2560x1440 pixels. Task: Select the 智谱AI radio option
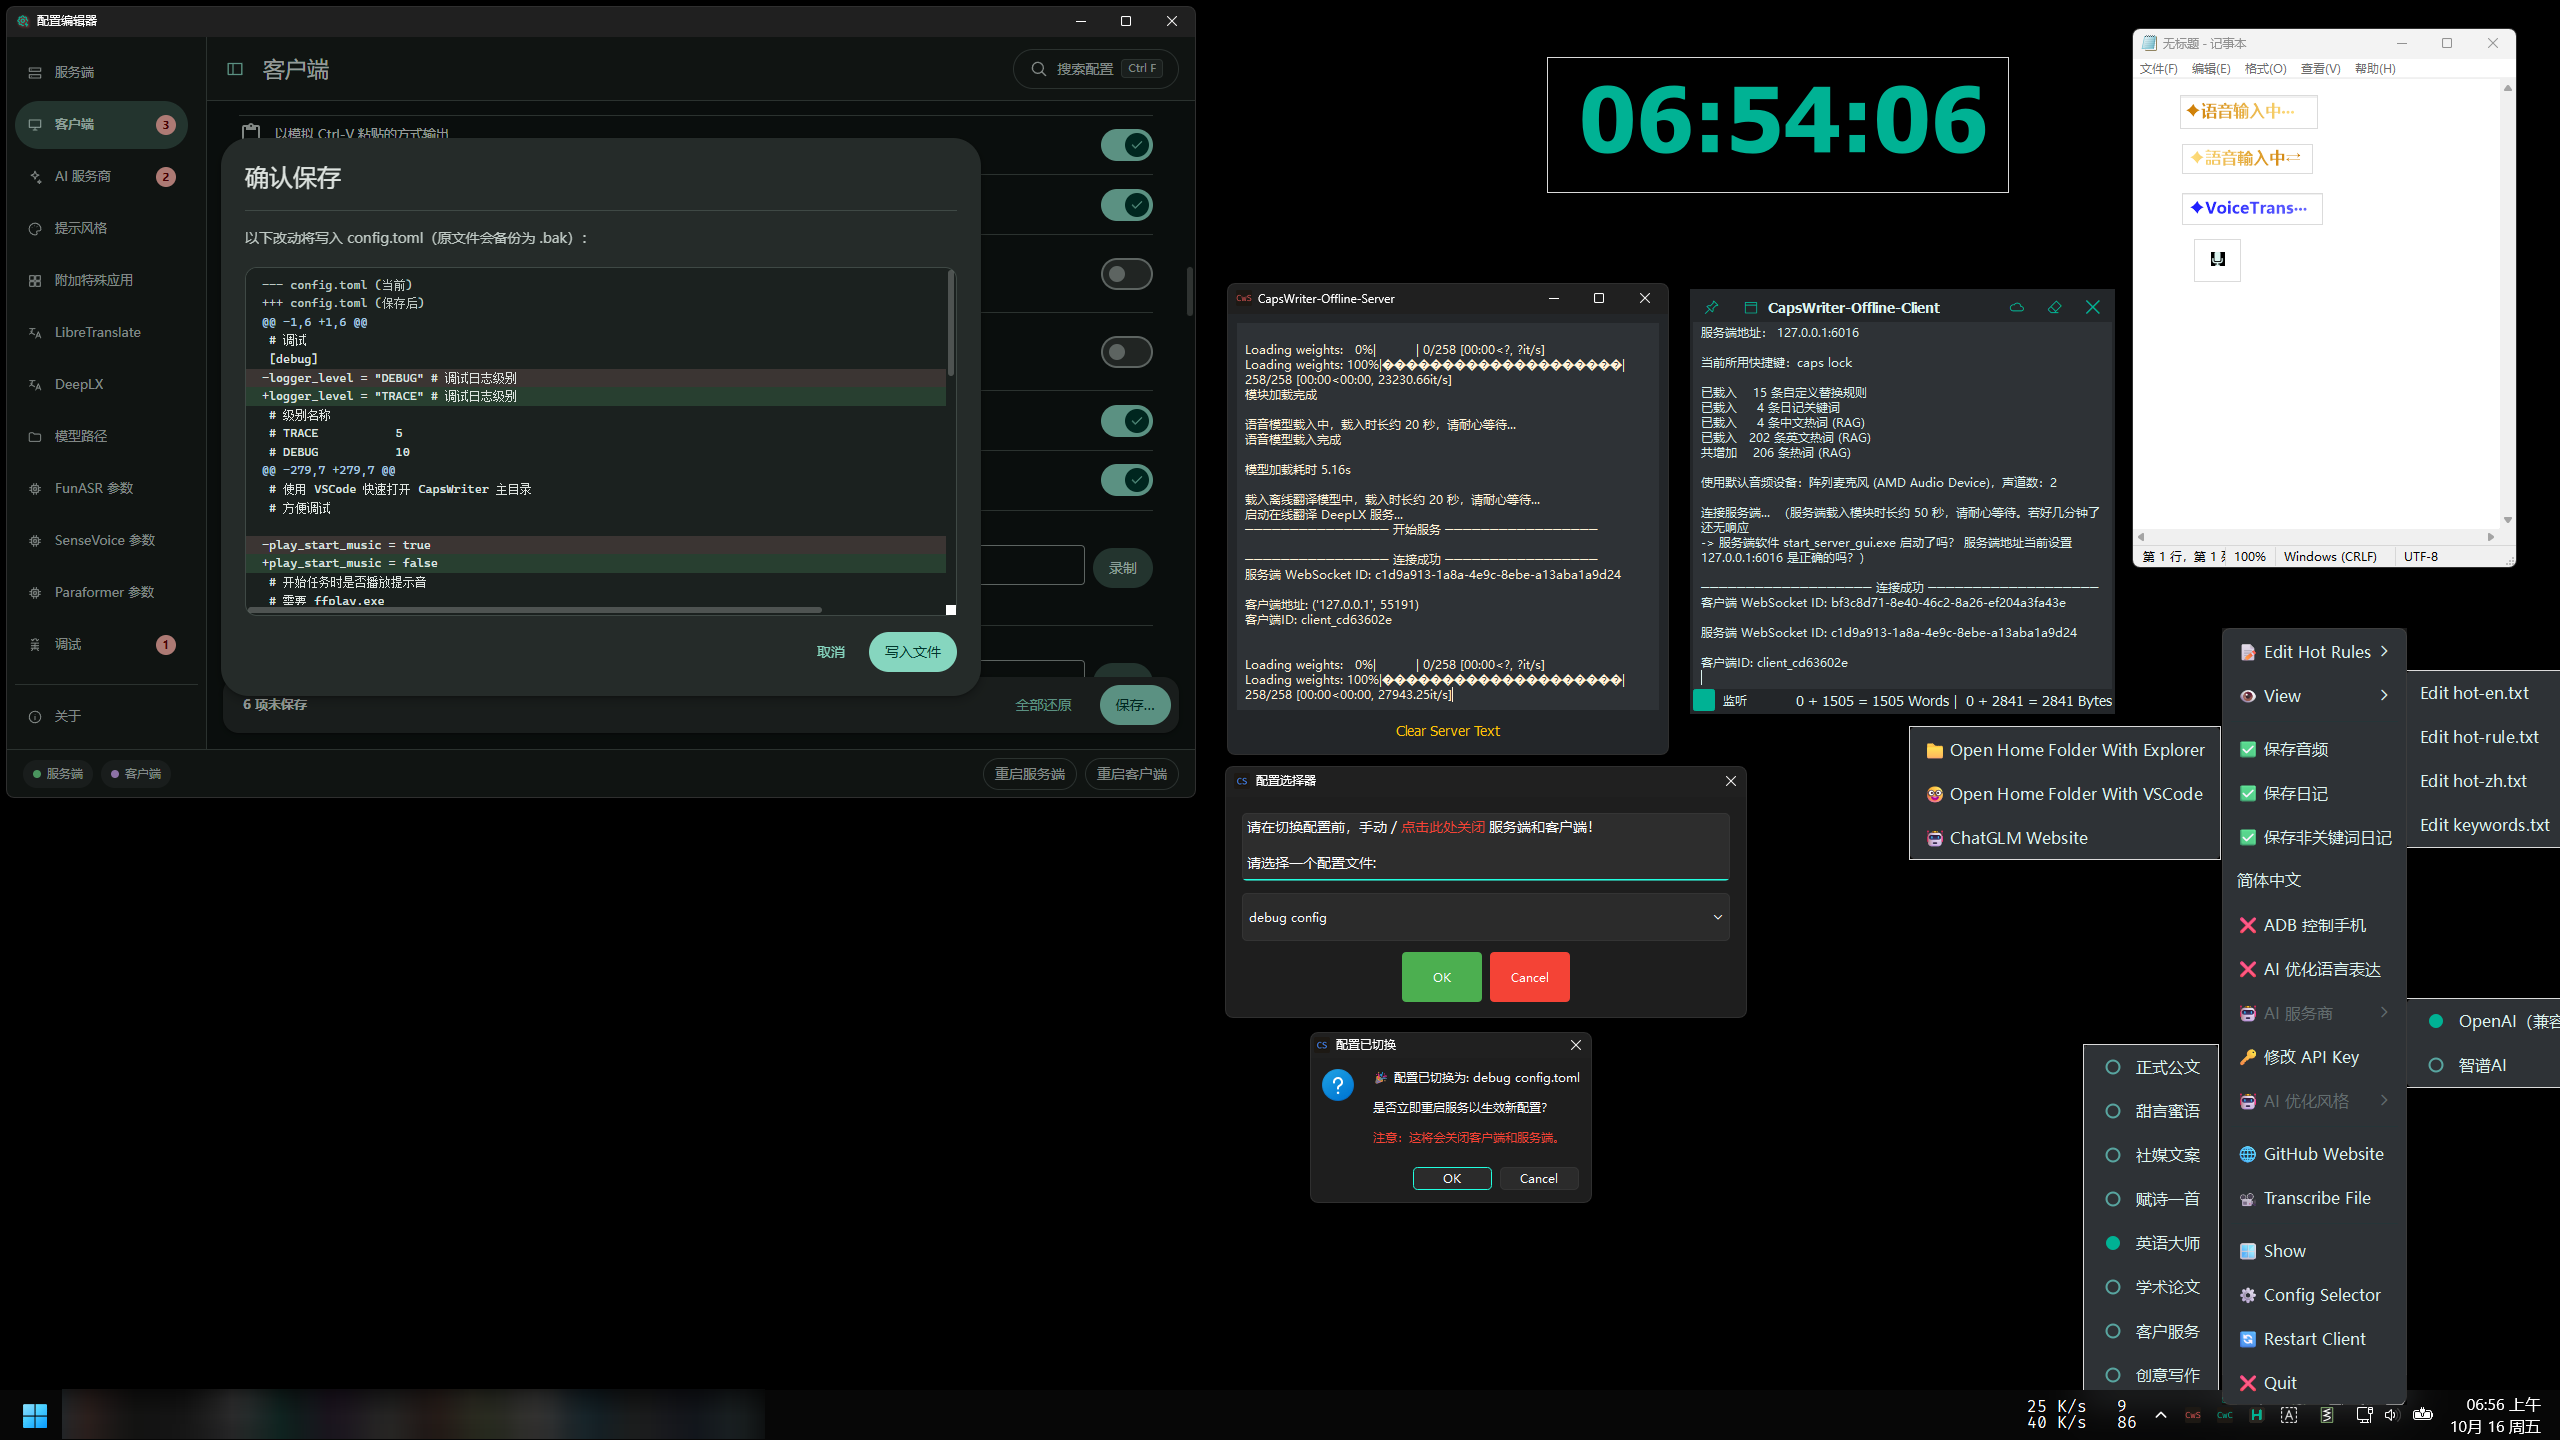coord(2436,1065)
